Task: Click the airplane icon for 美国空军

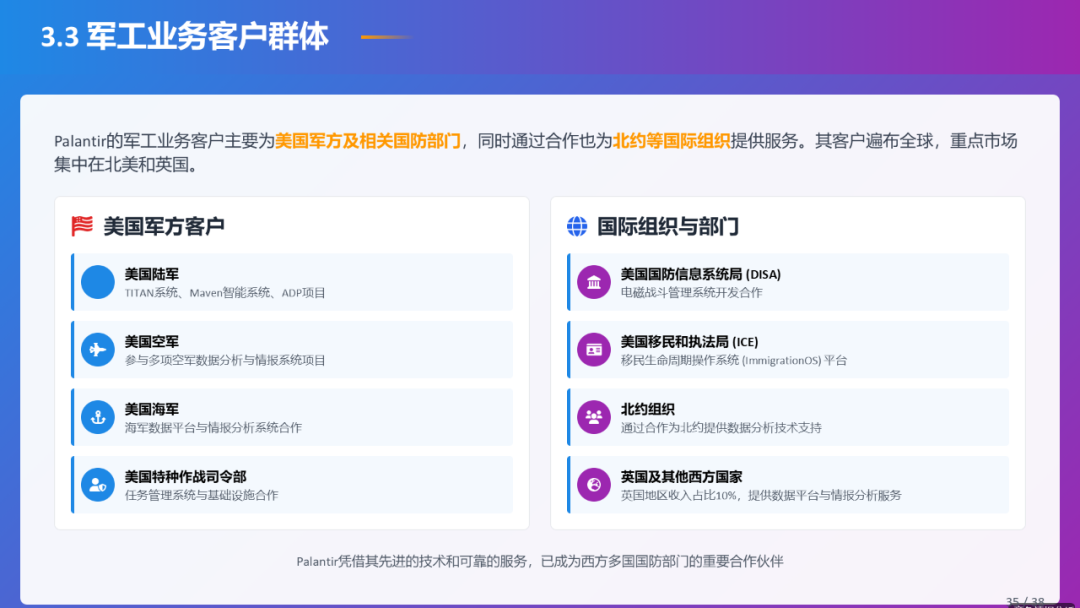Action: [x=98, y=349]
